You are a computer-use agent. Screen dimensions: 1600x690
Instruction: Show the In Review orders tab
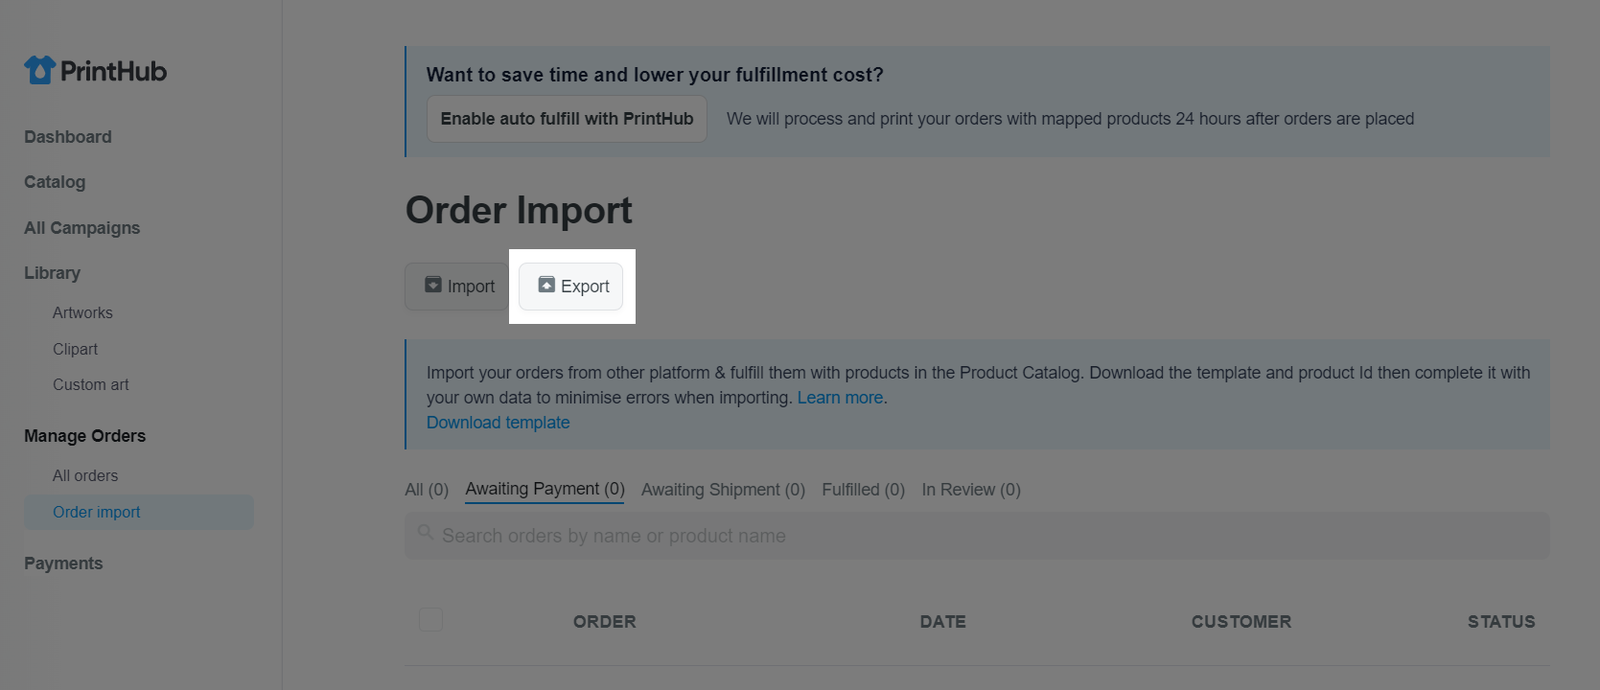(x=971, y=490)
